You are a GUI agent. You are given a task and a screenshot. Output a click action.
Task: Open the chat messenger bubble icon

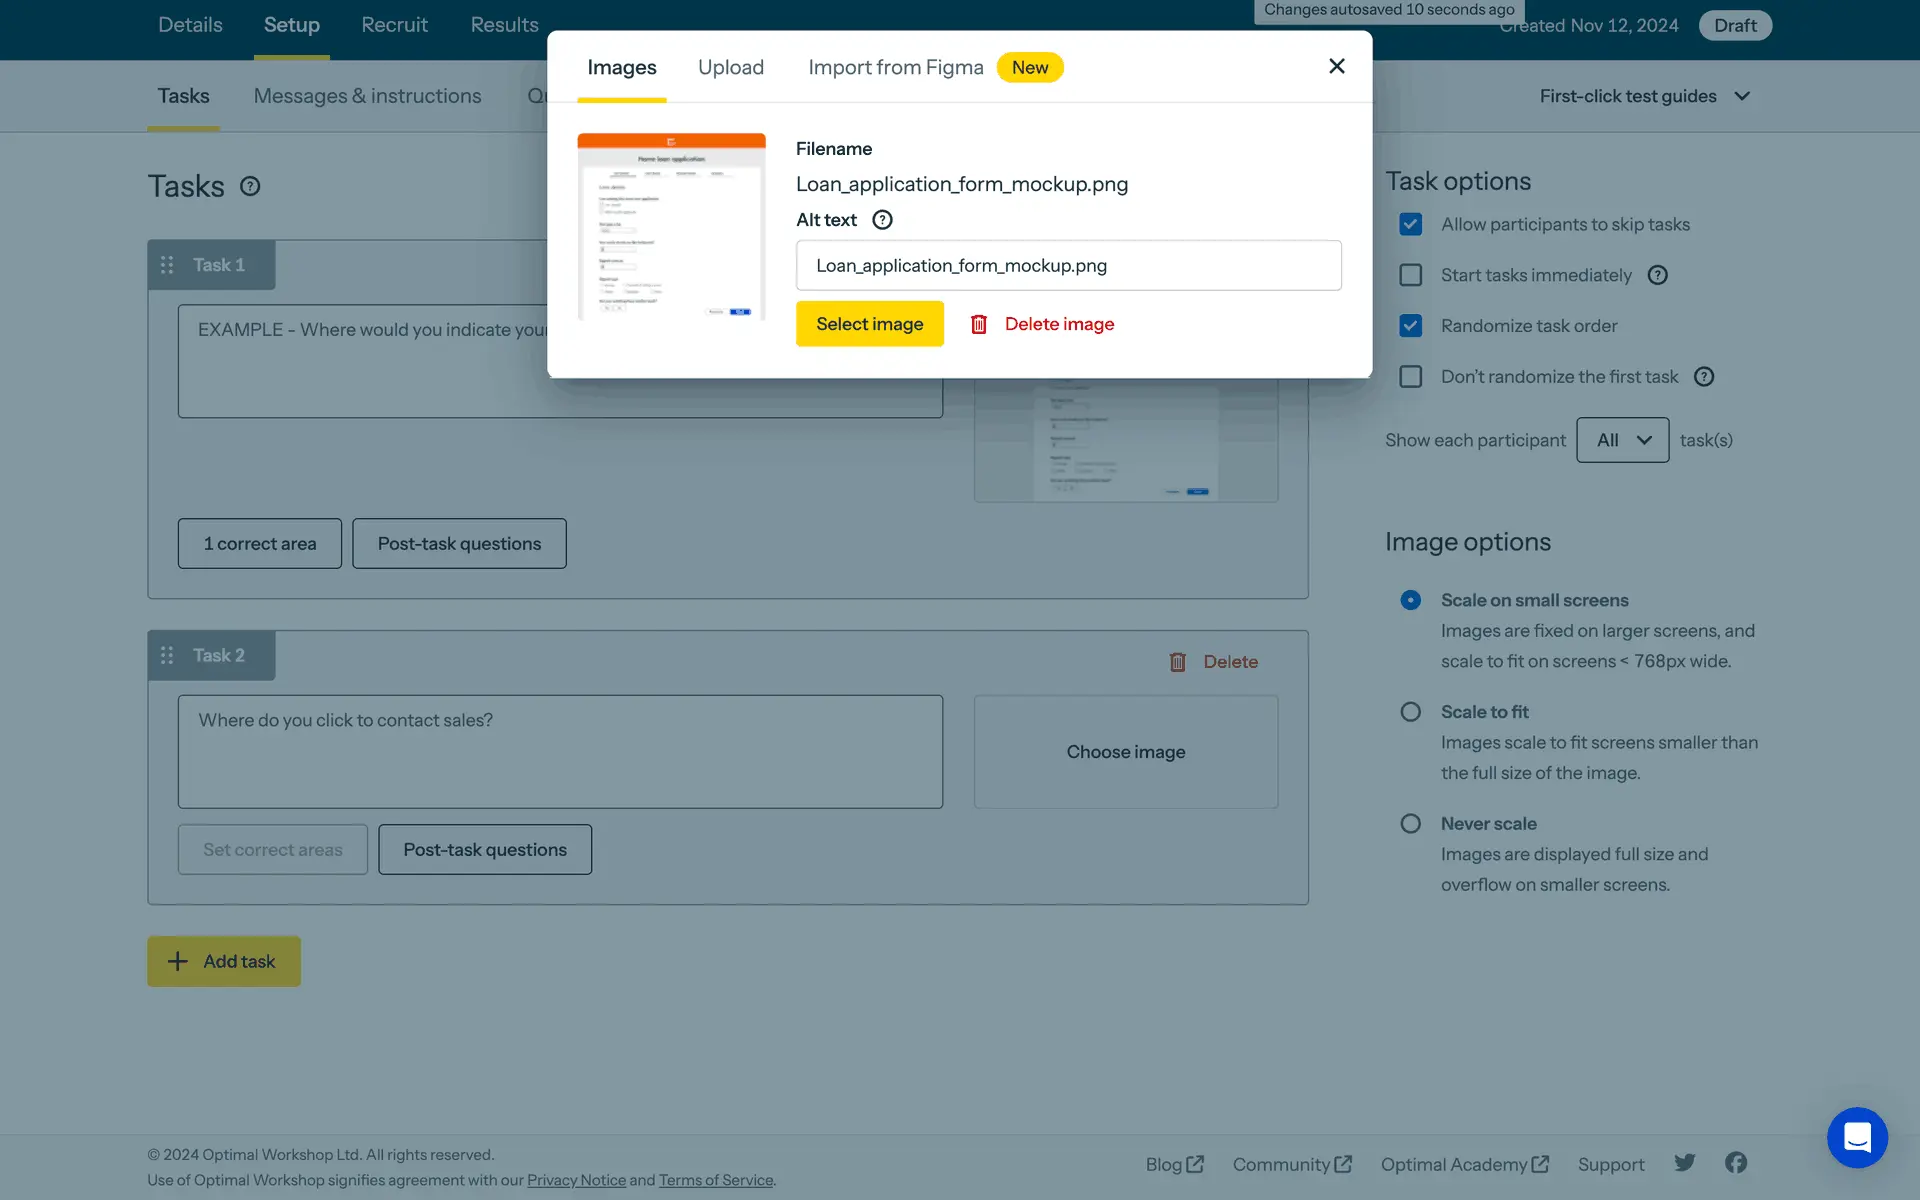(1857, 1137)
